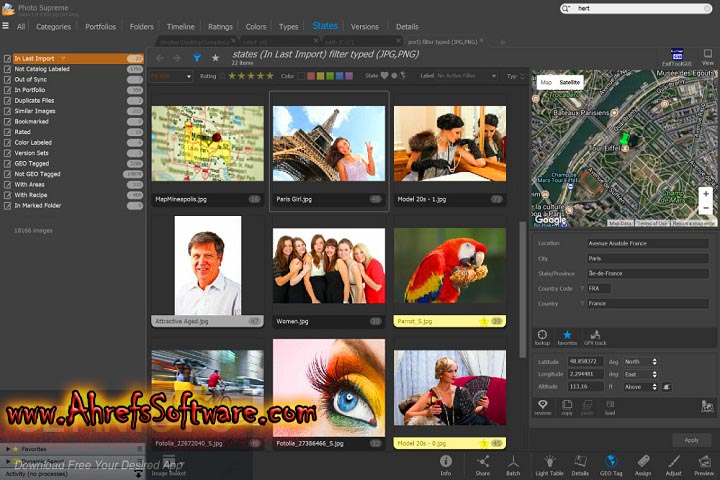Image resolution: width=720 pixels, height=480 pixels.
Task: Click the lookup target icon
Action: tap(542, 337)
